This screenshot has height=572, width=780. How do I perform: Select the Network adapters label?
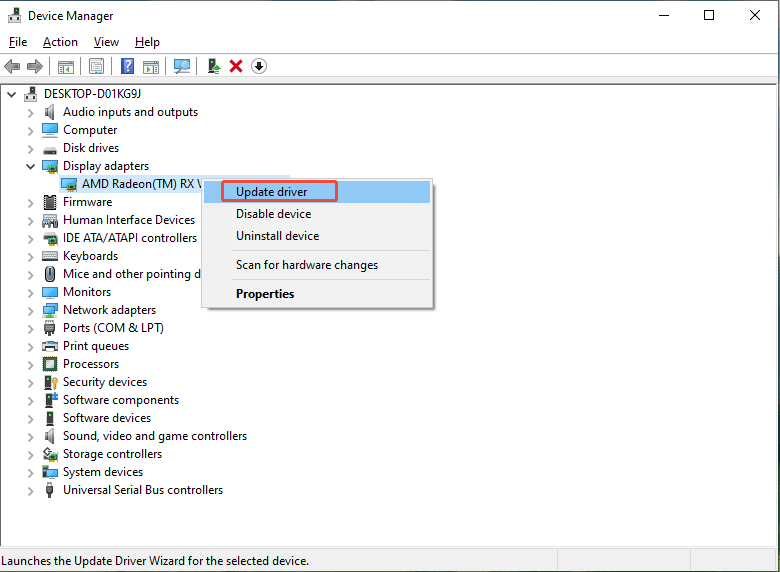pyautogui.click(x=109, y=310)
